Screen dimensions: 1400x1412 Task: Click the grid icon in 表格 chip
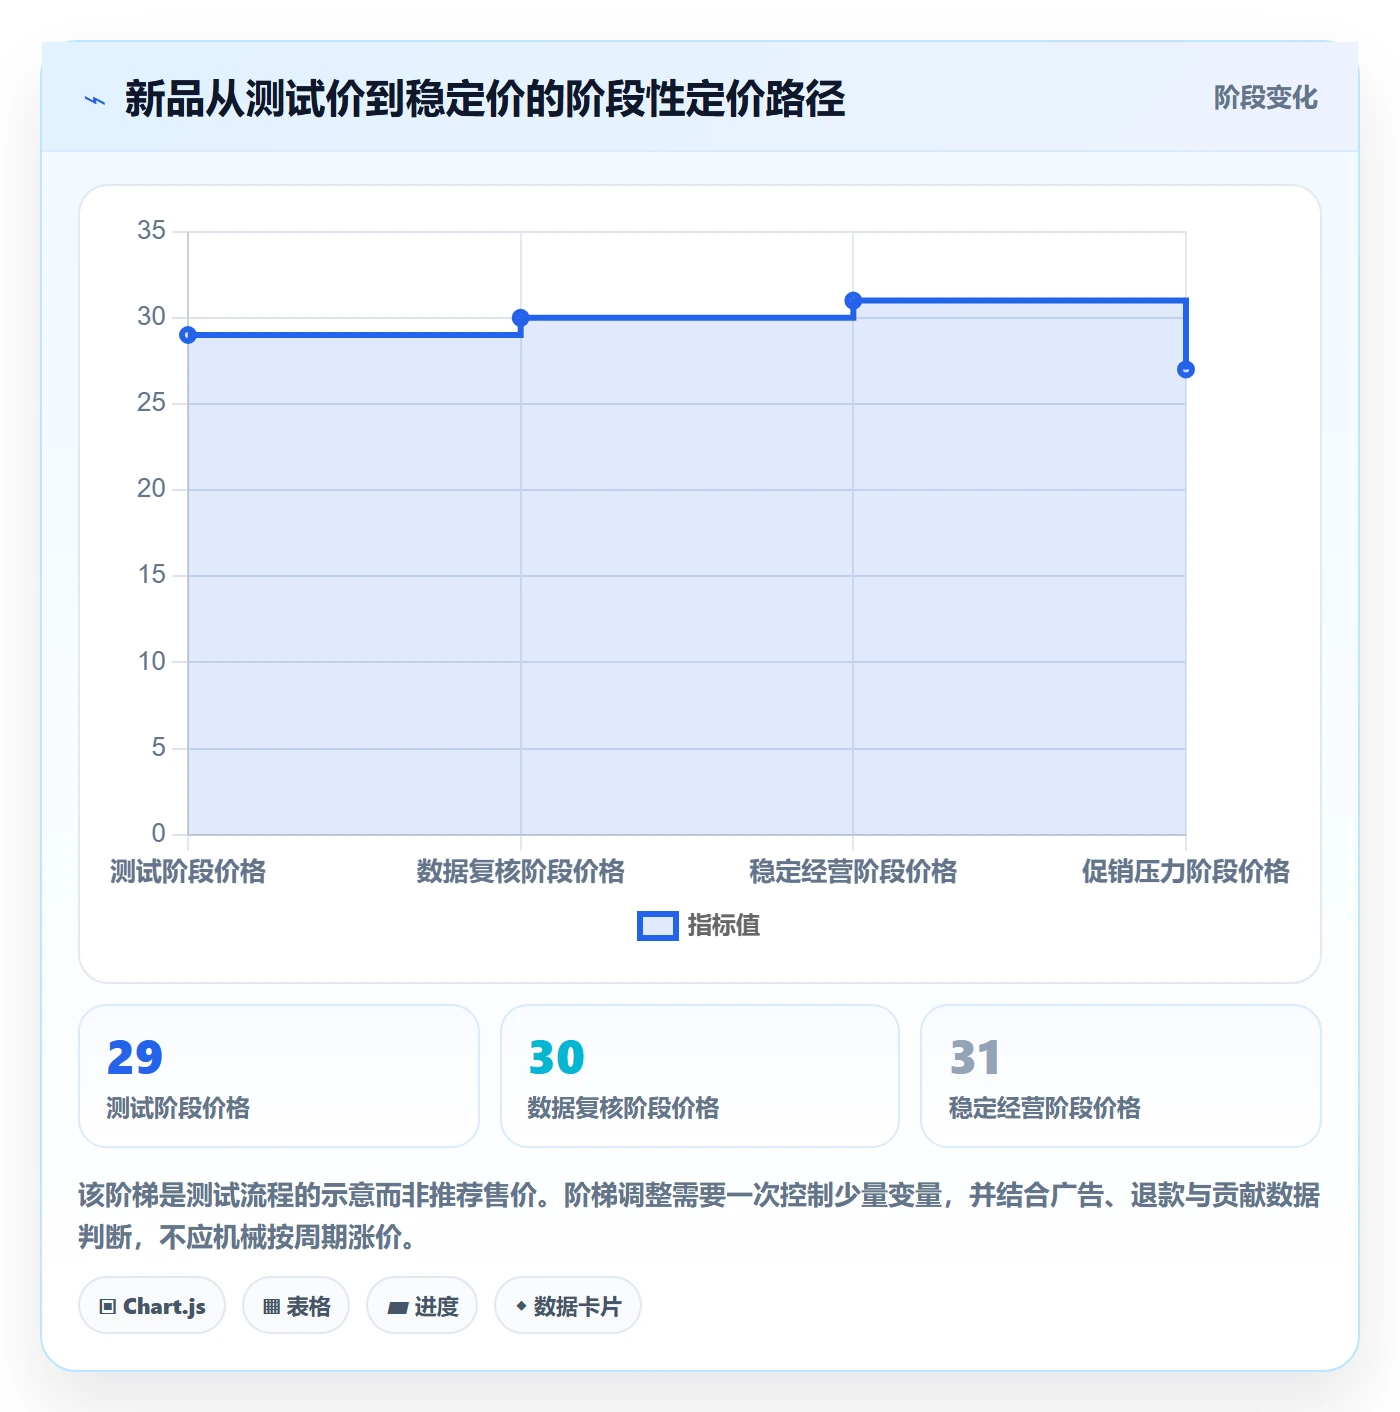tap(271, 1307)
